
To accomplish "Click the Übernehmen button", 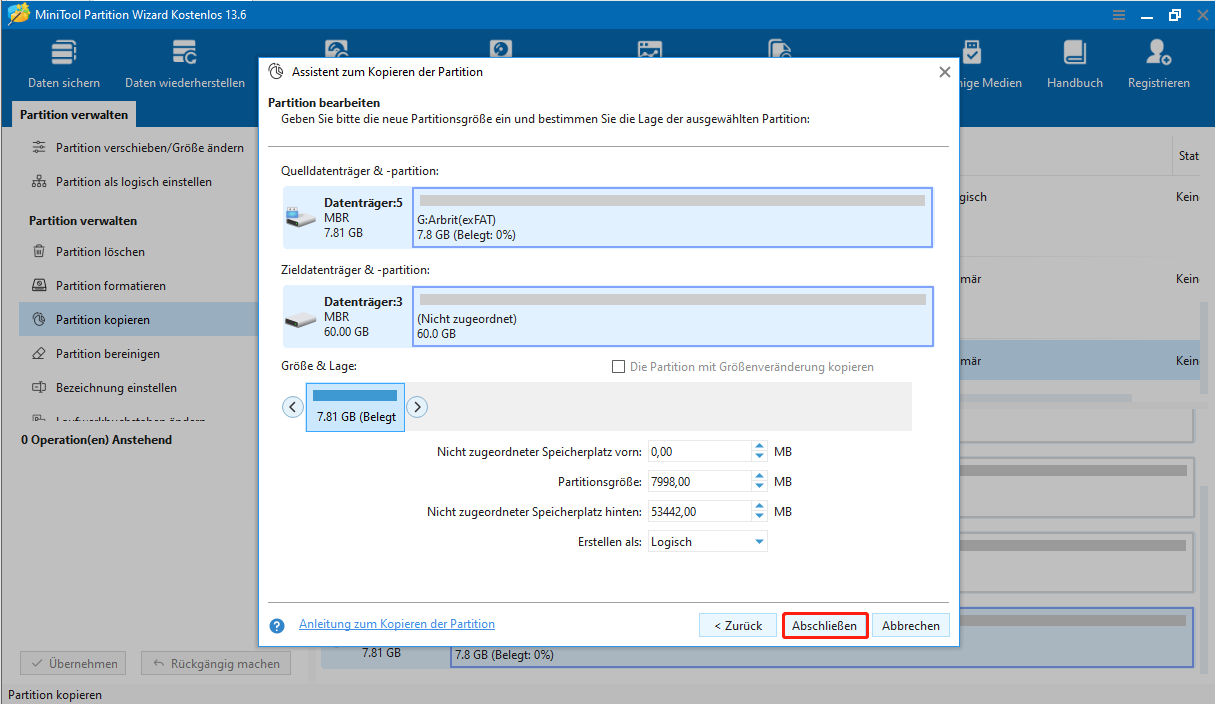I will point(74,663).
